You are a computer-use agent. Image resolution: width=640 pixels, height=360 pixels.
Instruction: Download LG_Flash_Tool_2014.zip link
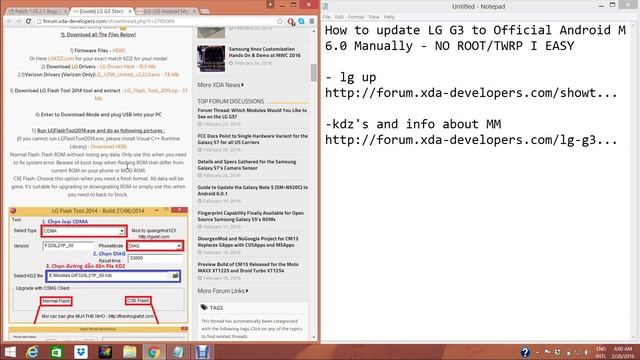click(x=156, y=91)
